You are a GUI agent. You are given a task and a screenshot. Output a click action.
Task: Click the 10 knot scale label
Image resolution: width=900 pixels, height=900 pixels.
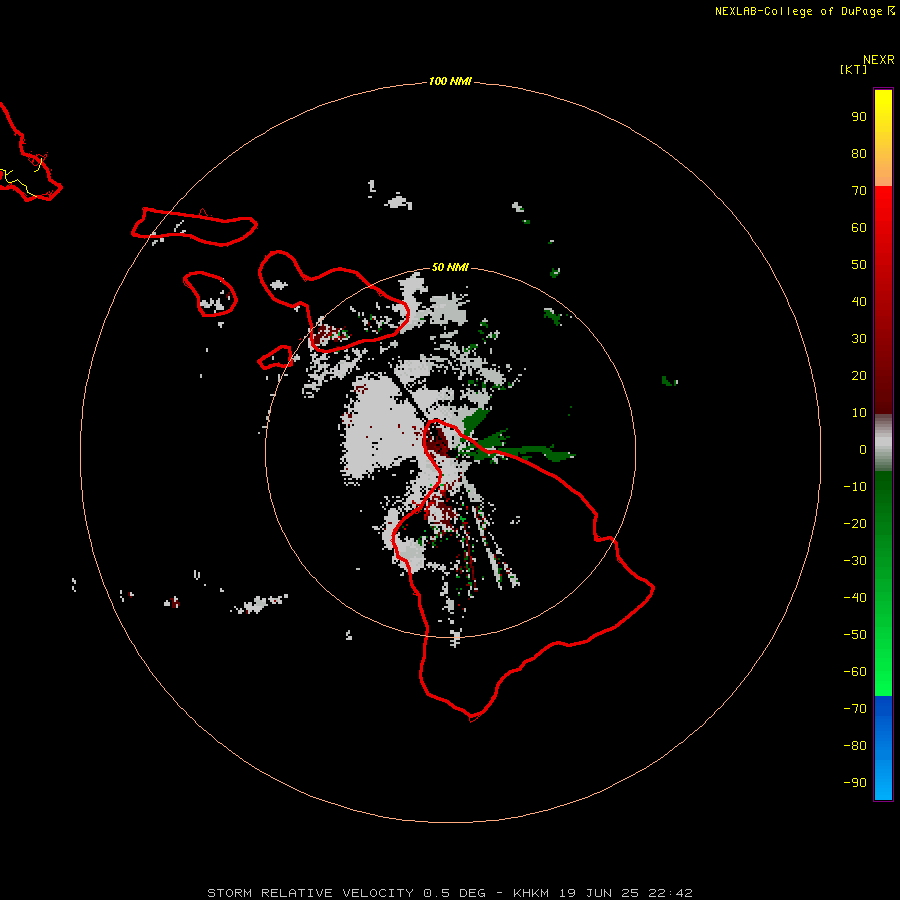(859, 413)
